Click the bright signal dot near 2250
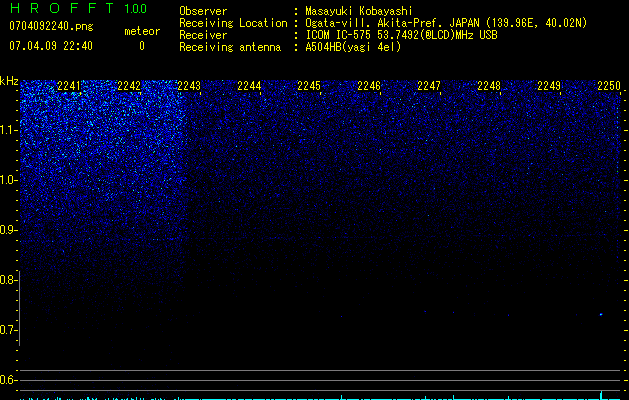Image resolution: width=629 pixels, height=400 pixels. pyautogui.click(x=601, y=315)
